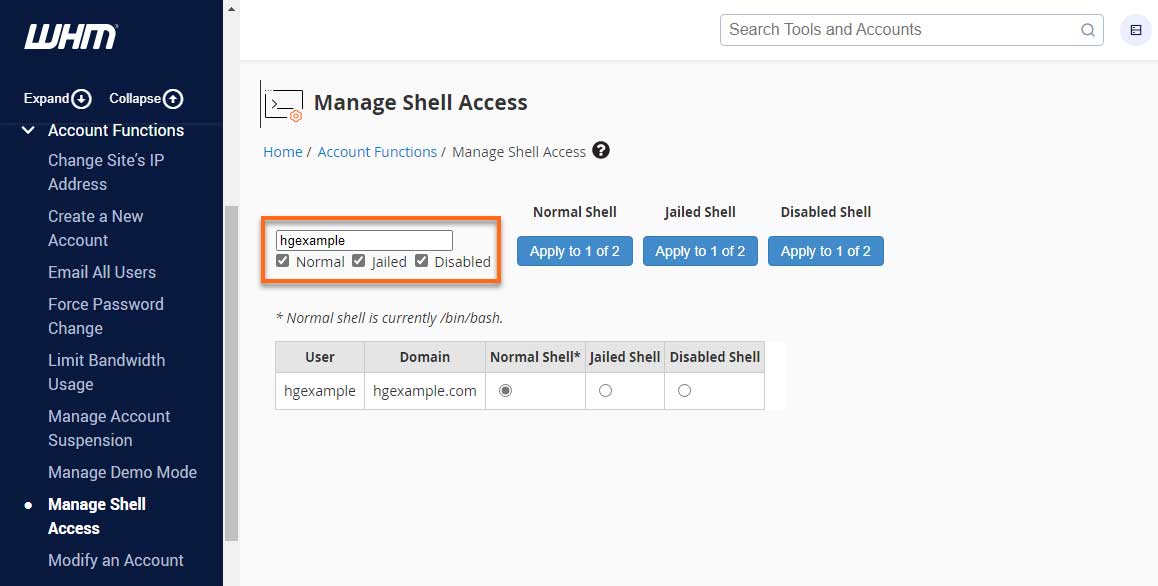Select Disabled Shell radio for hgexample
The height and width of the screenshot is (586, 1158).
click(x=685, y=390)
